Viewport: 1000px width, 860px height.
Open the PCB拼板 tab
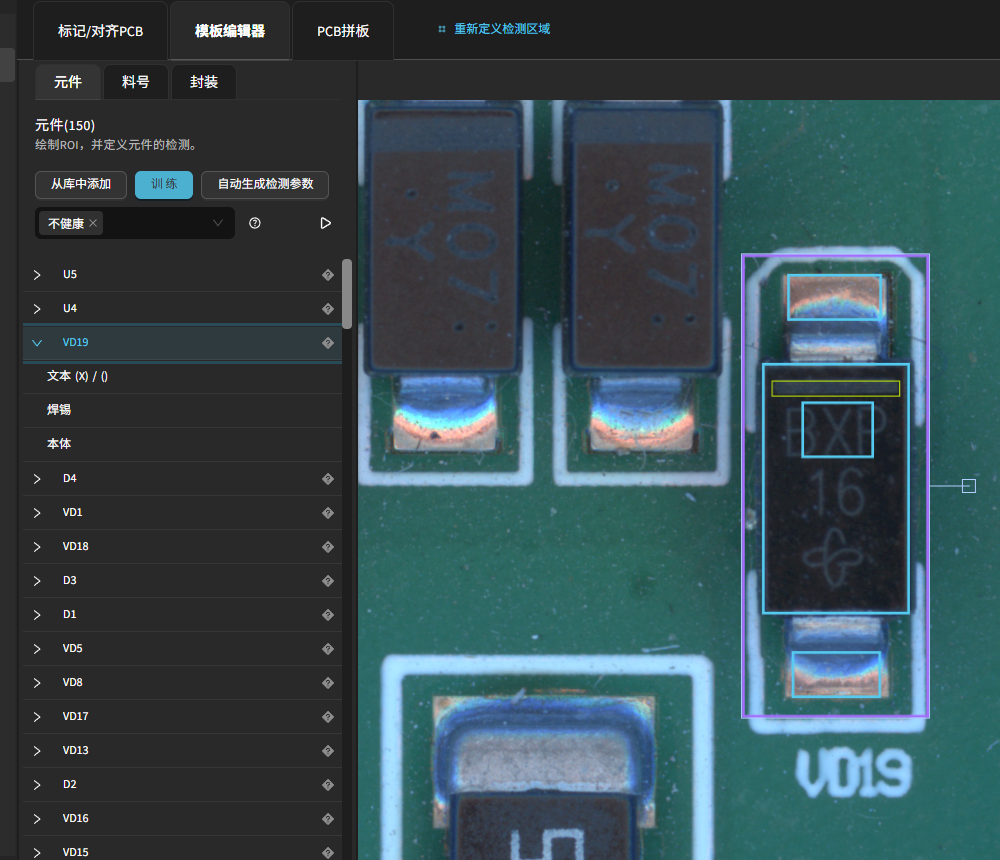(343, 31)
